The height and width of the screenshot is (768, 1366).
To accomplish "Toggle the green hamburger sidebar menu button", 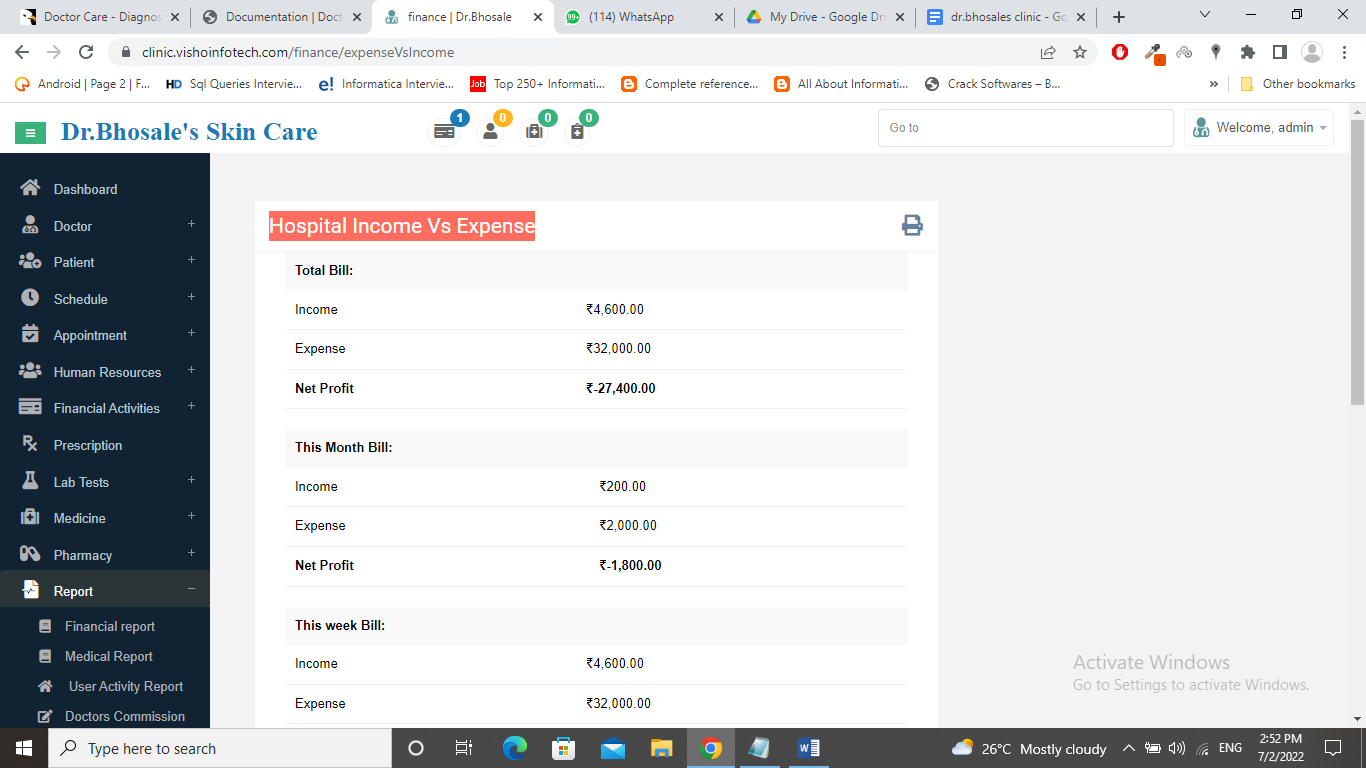I will pos(31,132).
